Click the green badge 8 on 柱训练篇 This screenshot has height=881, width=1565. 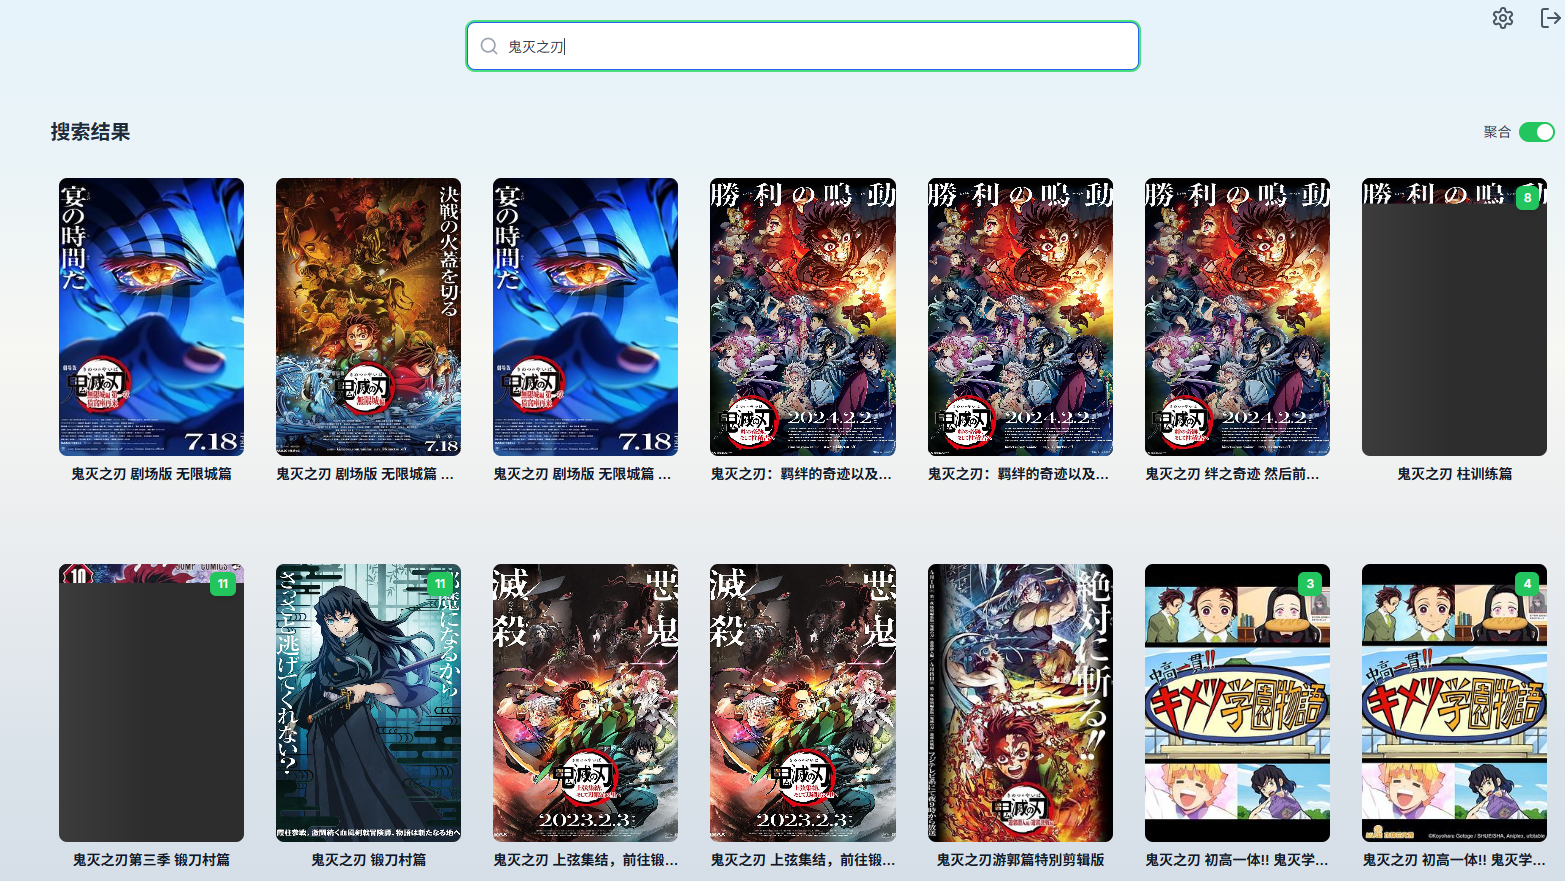coord(1527,197)
